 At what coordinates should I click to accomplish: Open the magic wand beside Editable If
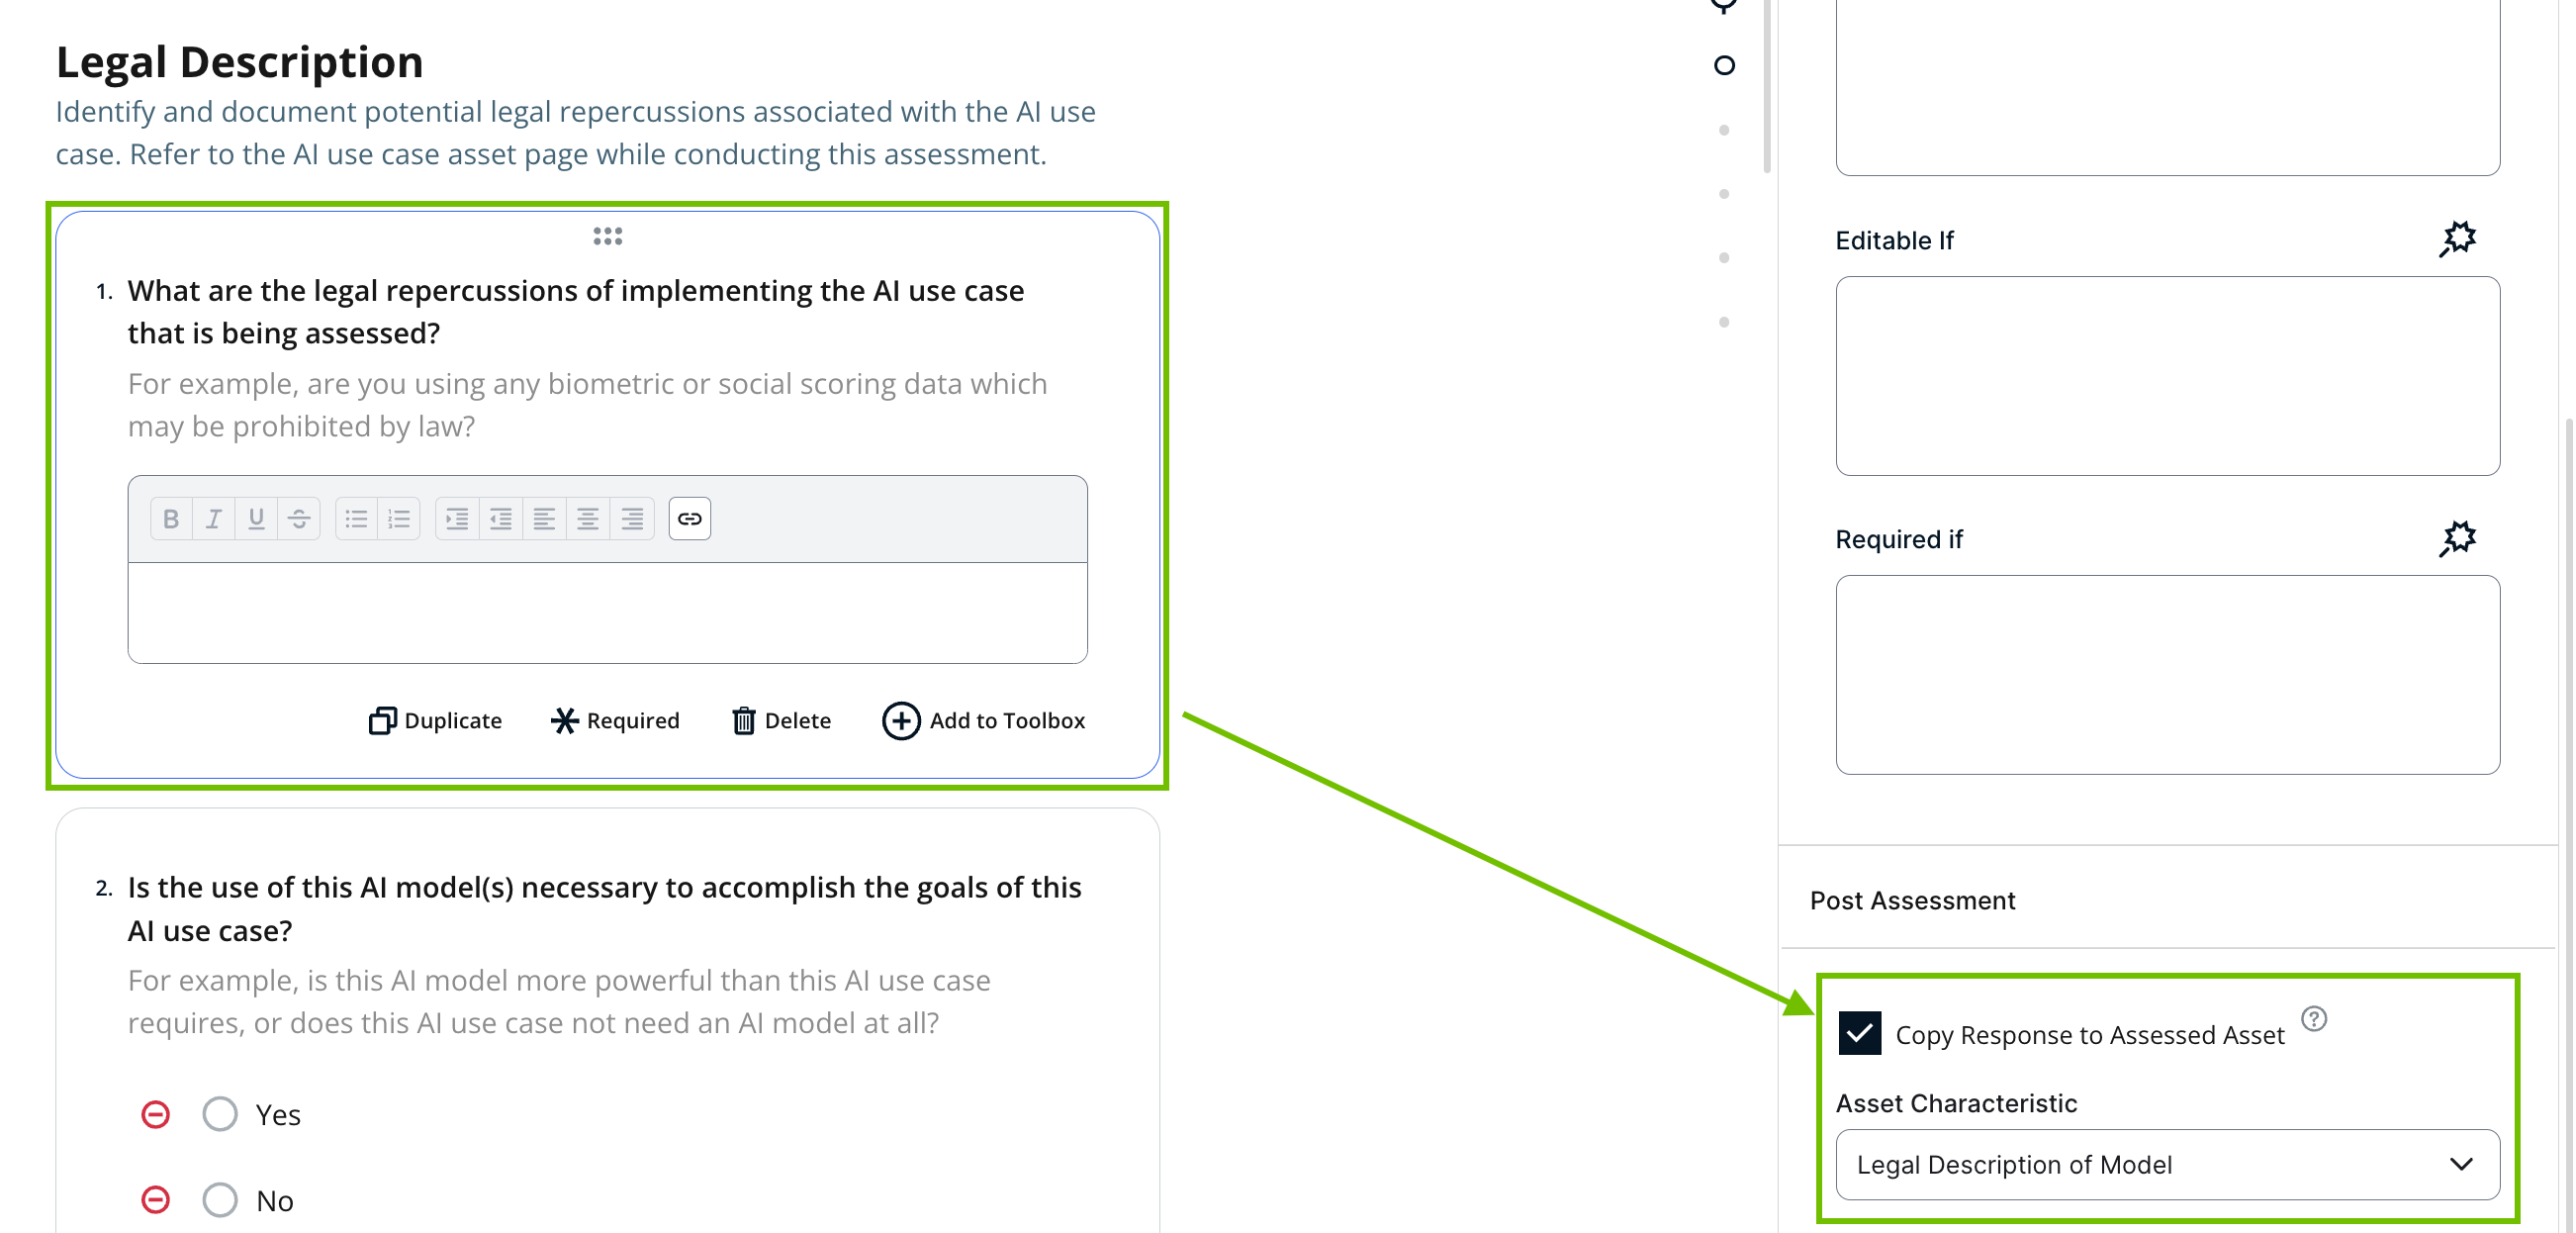(x=2457, y=240)
